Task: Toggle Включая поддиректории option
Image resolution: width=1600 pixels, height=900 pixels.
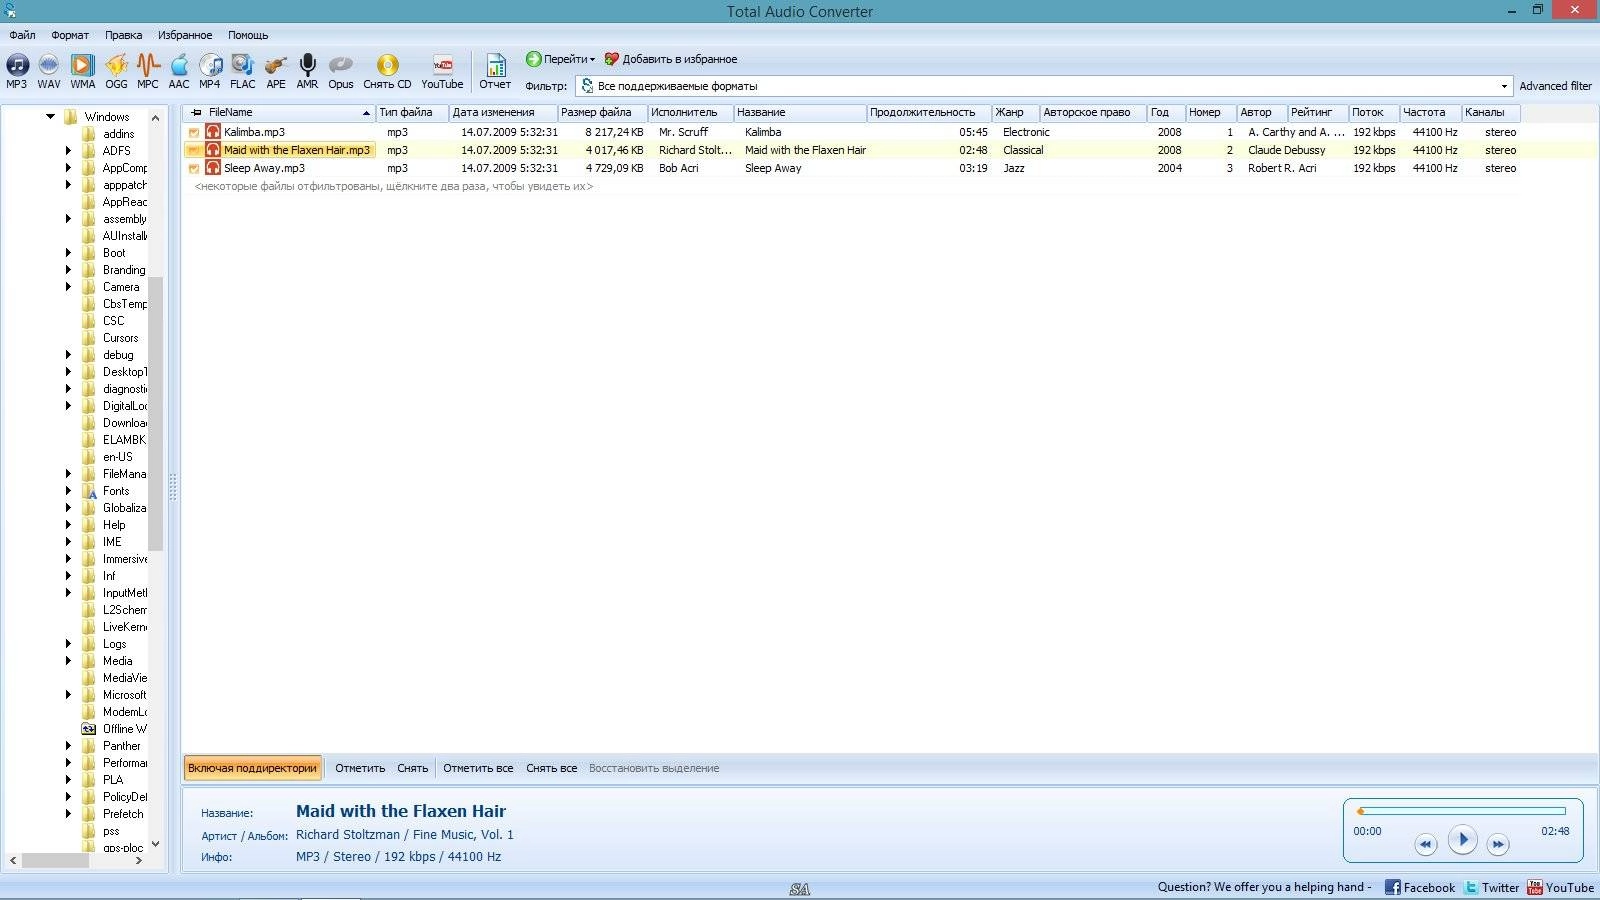Action: [253, 768]
